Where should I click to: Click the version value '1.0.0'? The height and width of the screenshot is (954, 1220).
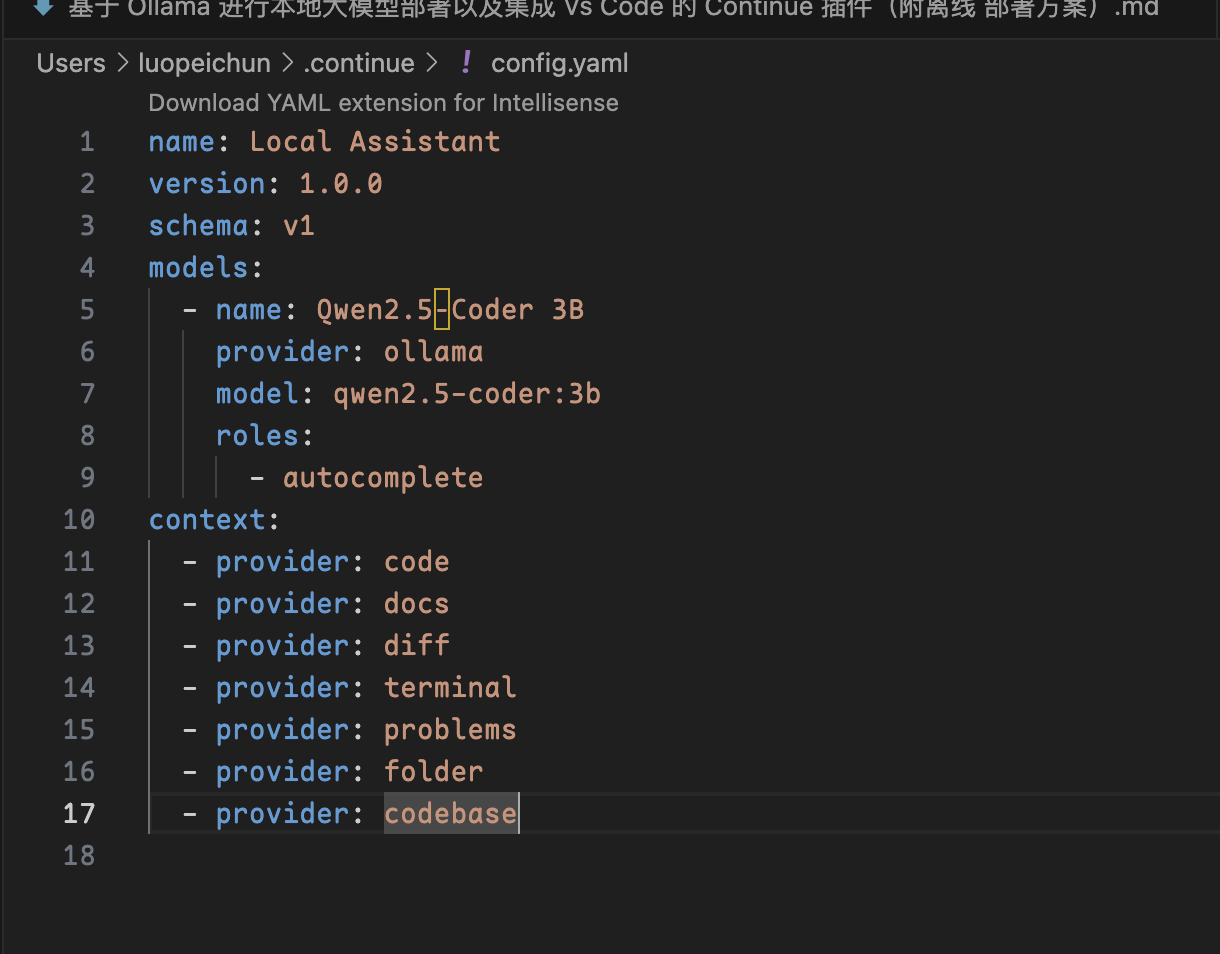click(341, 184)
